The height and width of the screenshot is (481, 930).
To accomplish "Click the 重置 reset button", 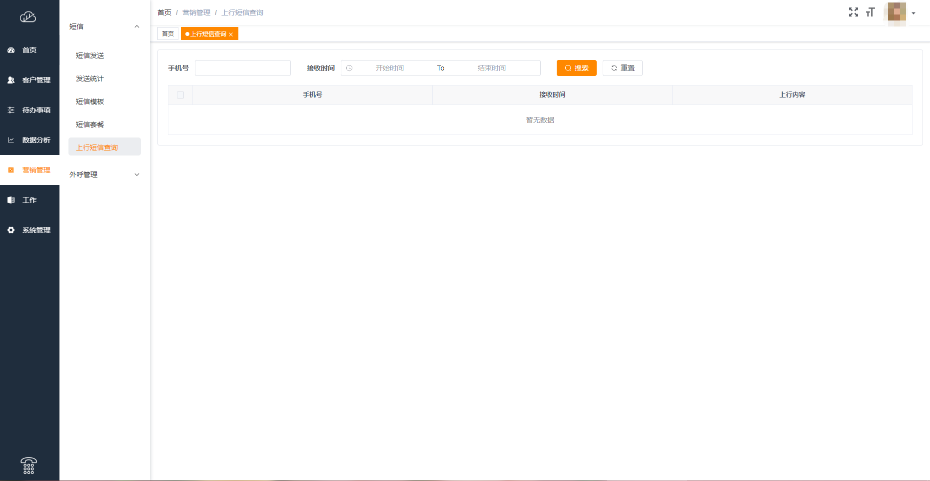I will coord(623,68).
